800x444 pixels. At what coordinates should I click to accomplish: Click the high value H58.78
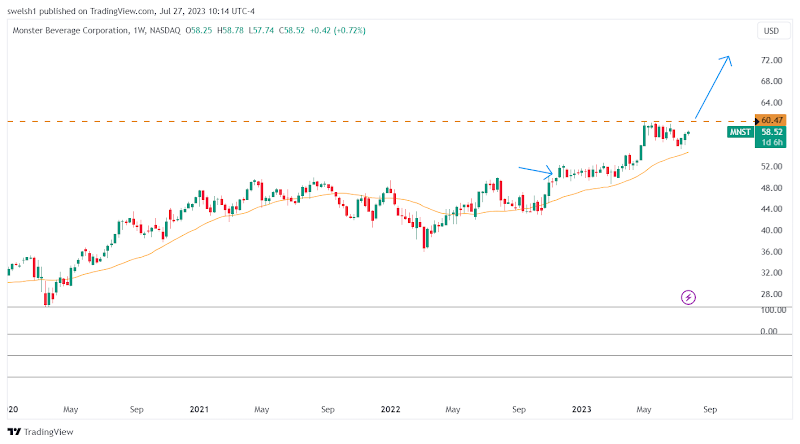(231, 30)
